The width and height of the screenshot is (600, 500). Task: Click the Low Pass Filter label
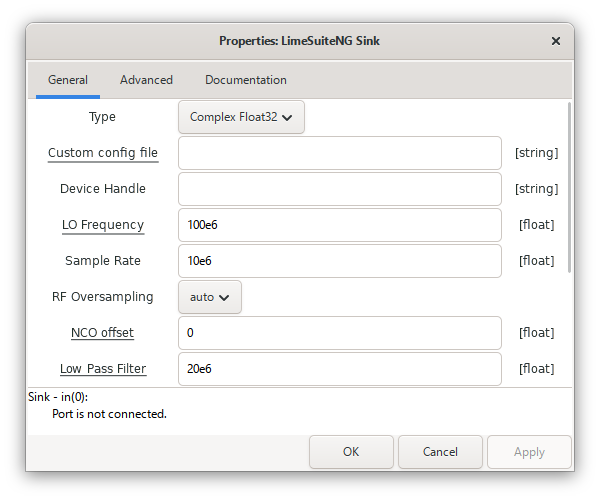103,369
